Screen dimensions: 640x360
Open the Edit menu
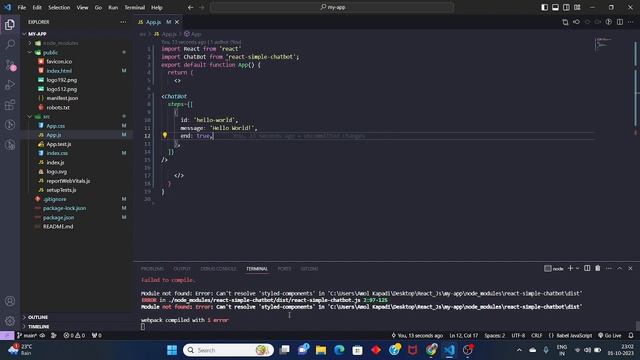coord(37,7)
